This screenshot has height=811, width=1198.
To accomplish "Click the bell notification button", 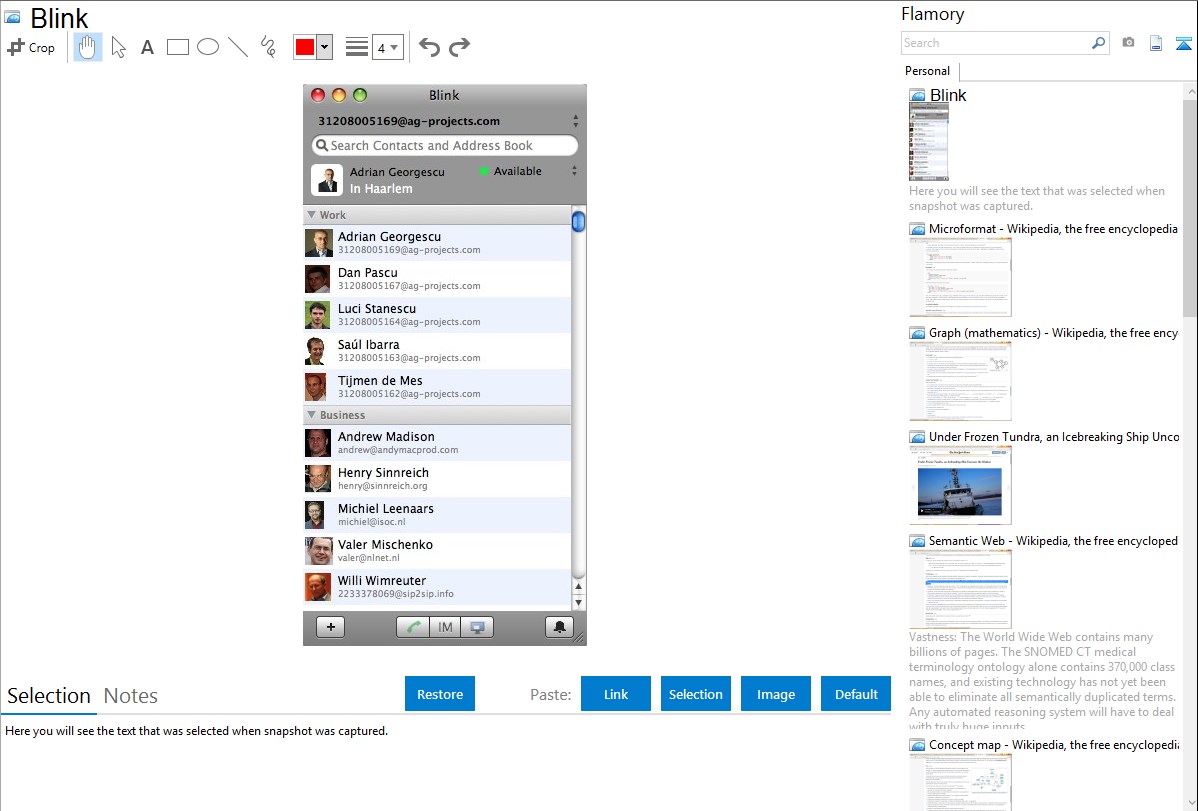I will click(559, 627).
